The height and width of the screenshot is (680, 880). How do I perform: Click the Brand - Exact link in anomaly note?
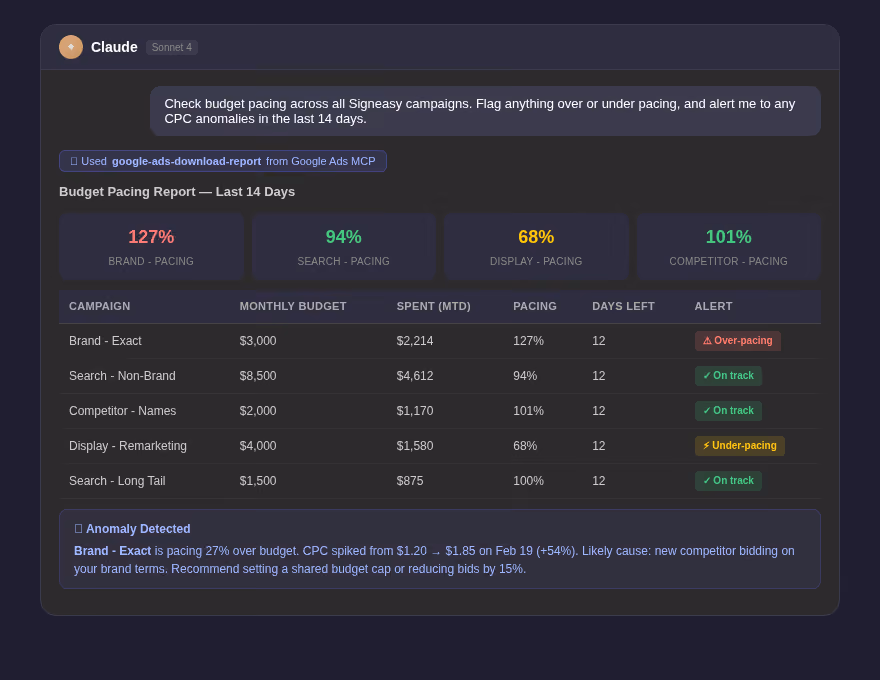112,551
